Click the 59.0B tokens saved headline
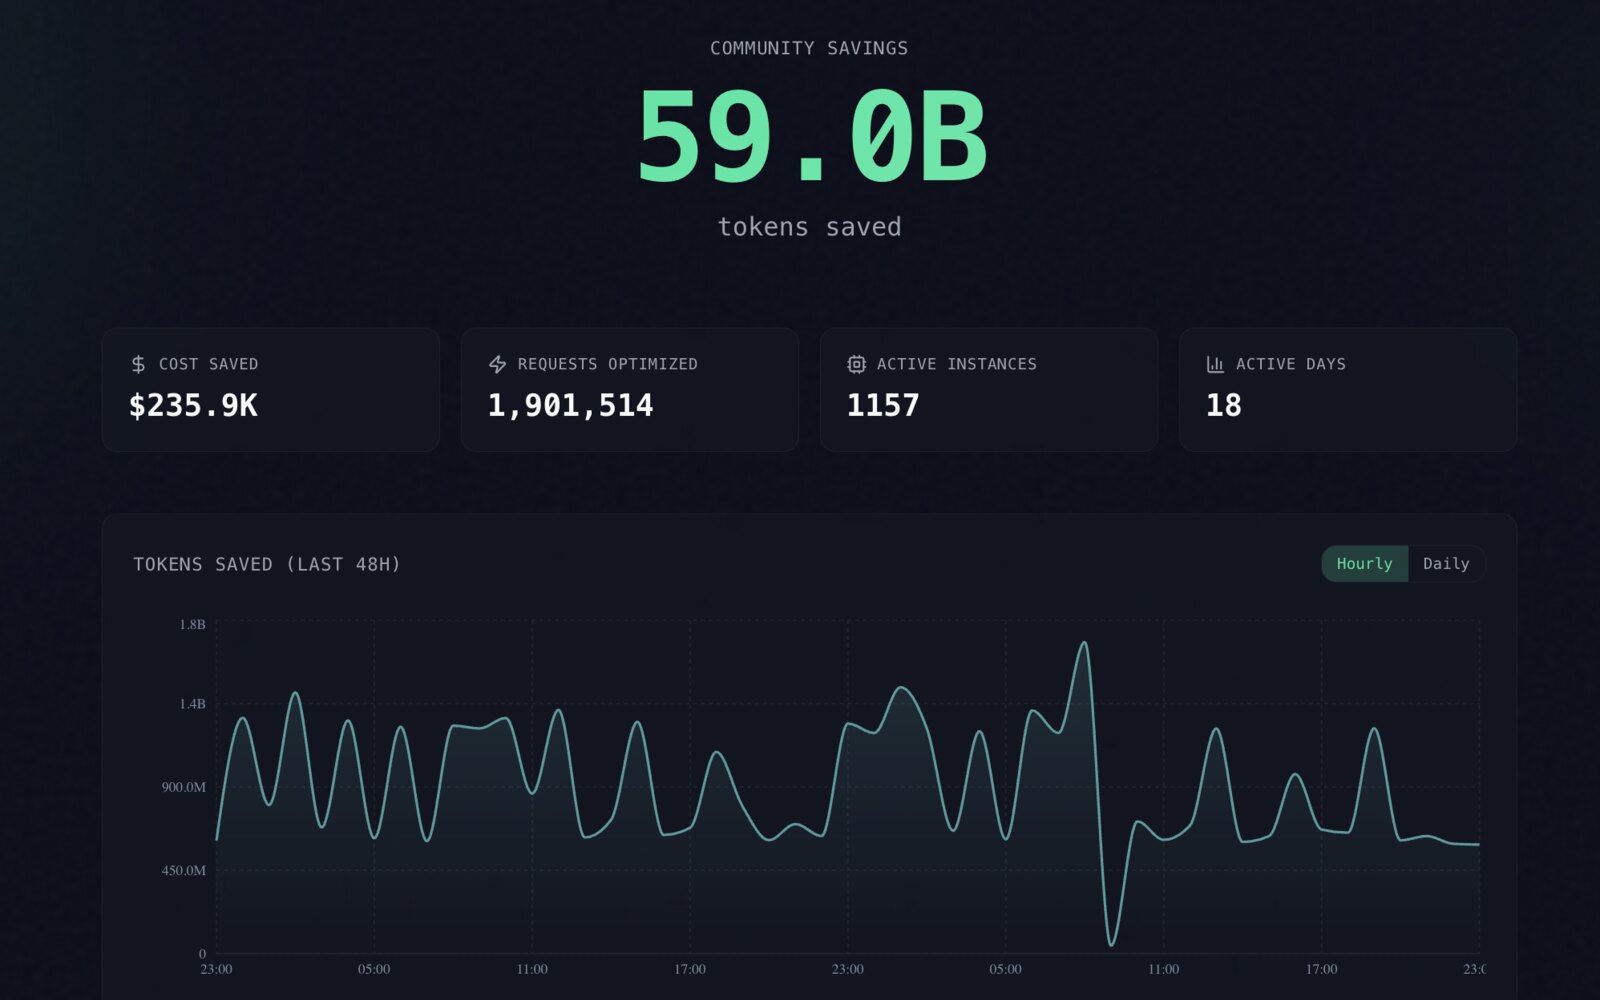This screenshot has width=1600, height=1000. coord(811,137)
